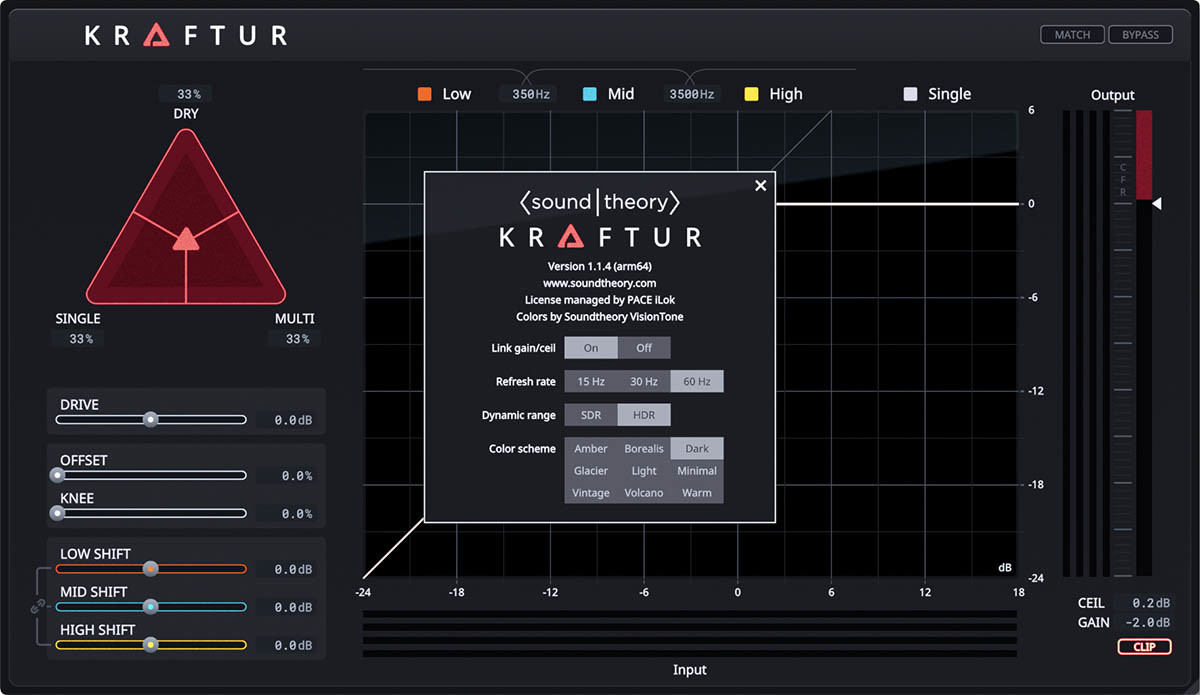Click the Low Shift 0.0dB value field
The width and height of the screenshot is (1200, 695).
pyautogui.click(x=286, y=570)
